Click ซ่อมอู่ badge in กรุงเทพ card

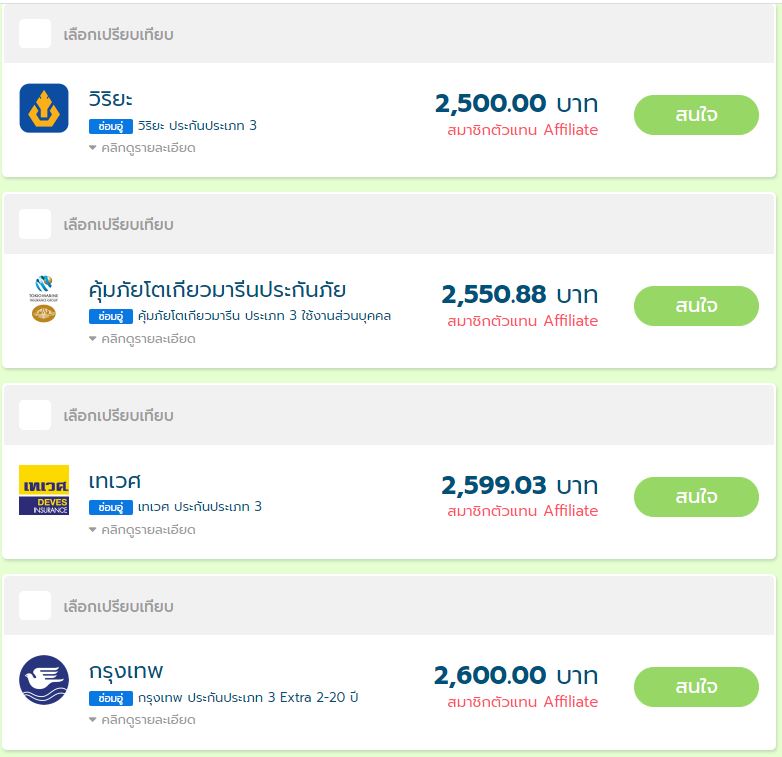pos(111,698)
